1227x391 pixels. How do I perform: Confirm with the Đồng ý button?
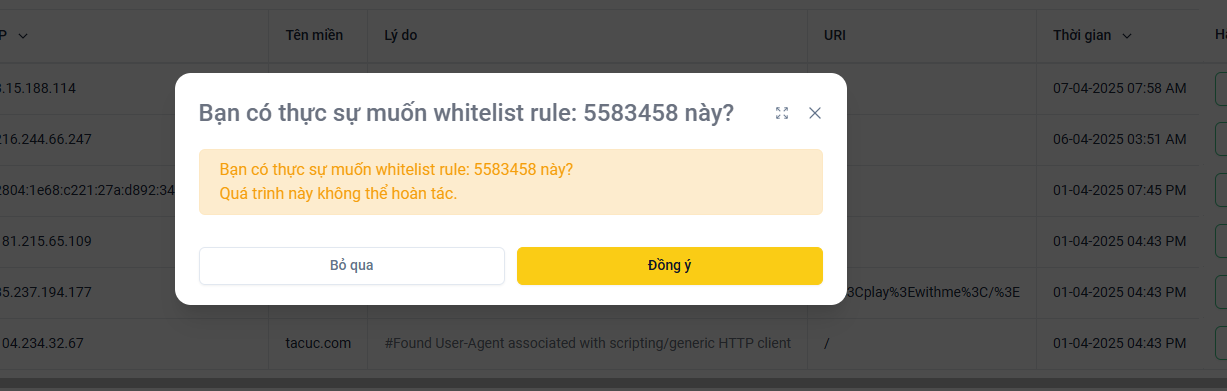tap(670, 266)
